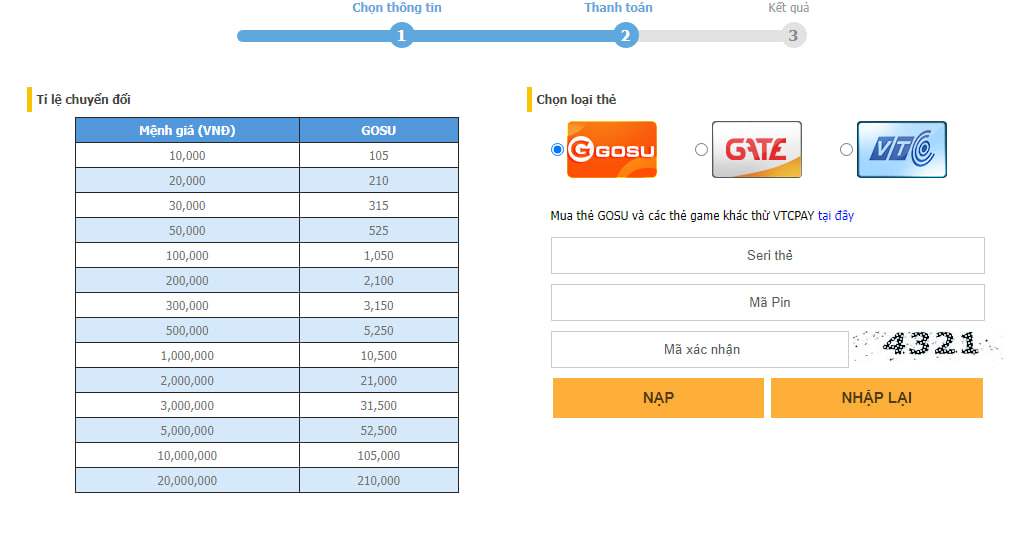Screen dimensions: 1030x543
Task: Click the 'Thanh toán' step label
Action: point(618,8)
